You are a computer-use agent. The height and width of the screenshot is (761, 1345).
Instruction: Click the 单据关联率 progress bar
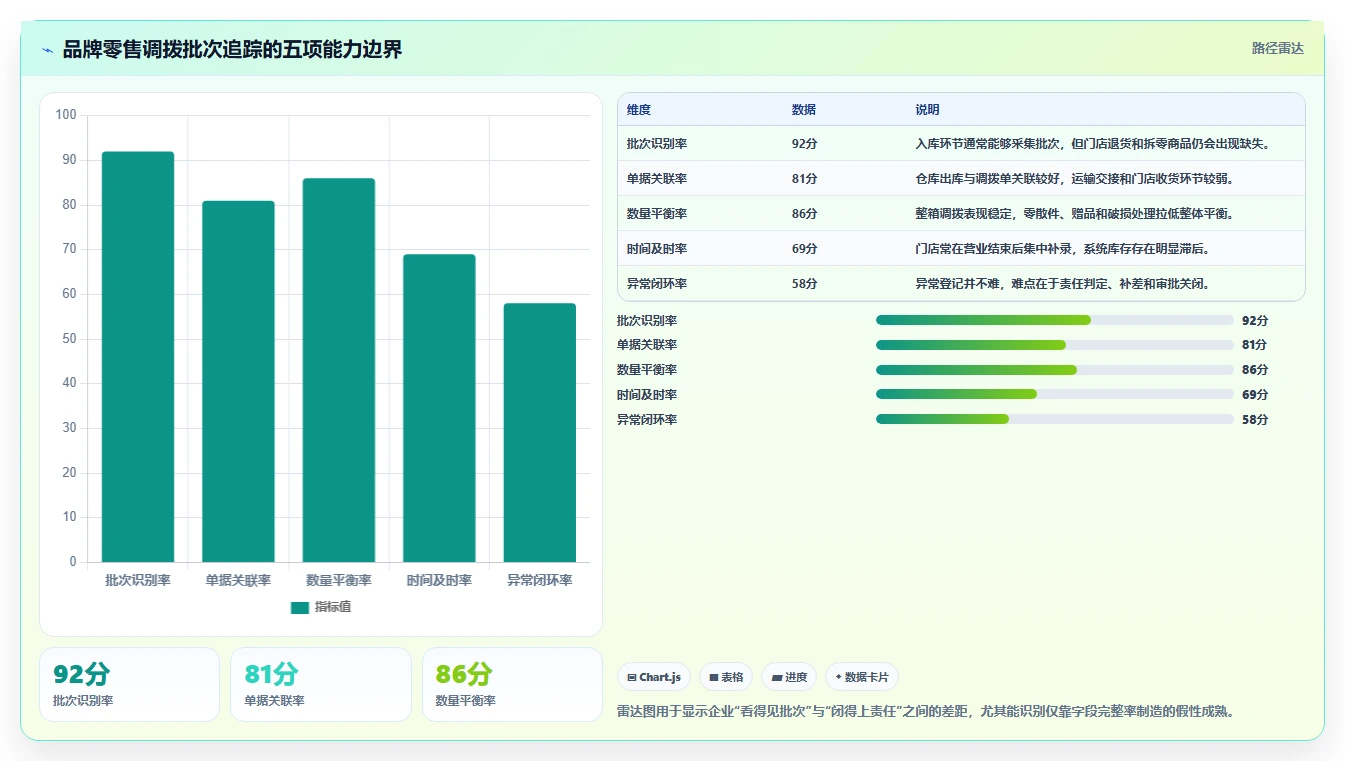(1054, 345)
